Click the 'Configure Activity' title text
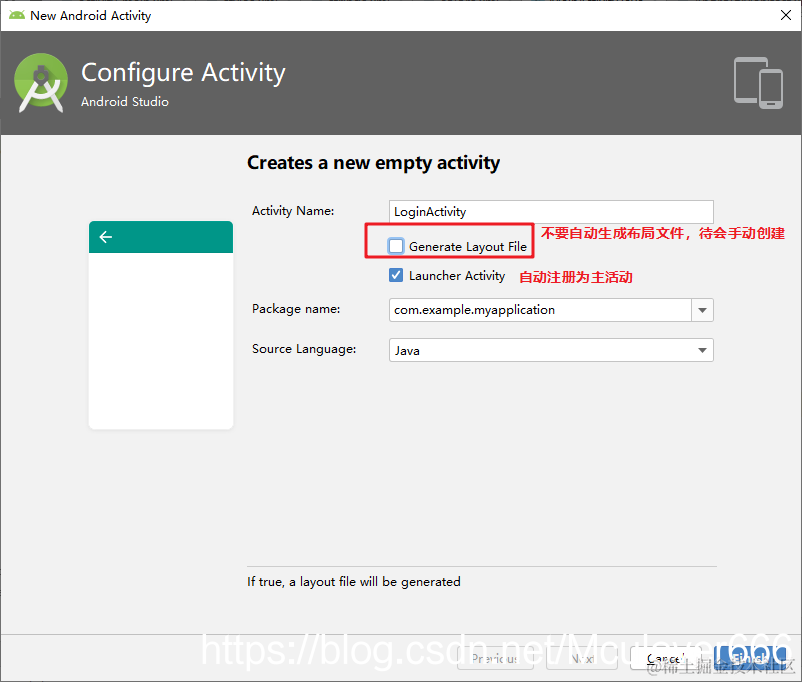The width and height of the screenshot is (802, 682). coord(183,73)
